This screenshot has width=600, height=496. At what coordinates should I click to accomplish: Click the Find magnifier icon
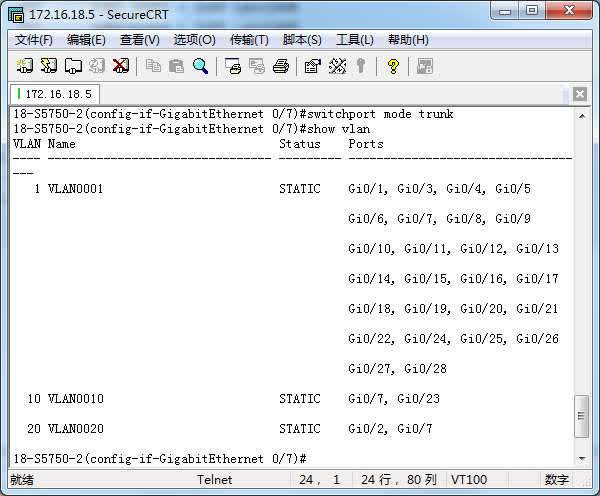(201, 66)
